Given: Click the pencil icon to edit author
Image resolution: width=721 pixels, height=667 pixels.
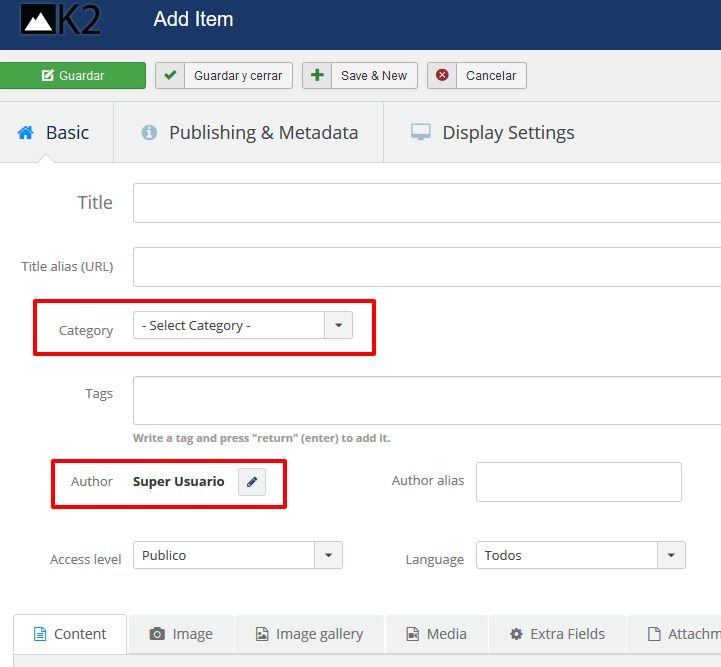Looking at the screenshot, I should (x=252, y=482).
